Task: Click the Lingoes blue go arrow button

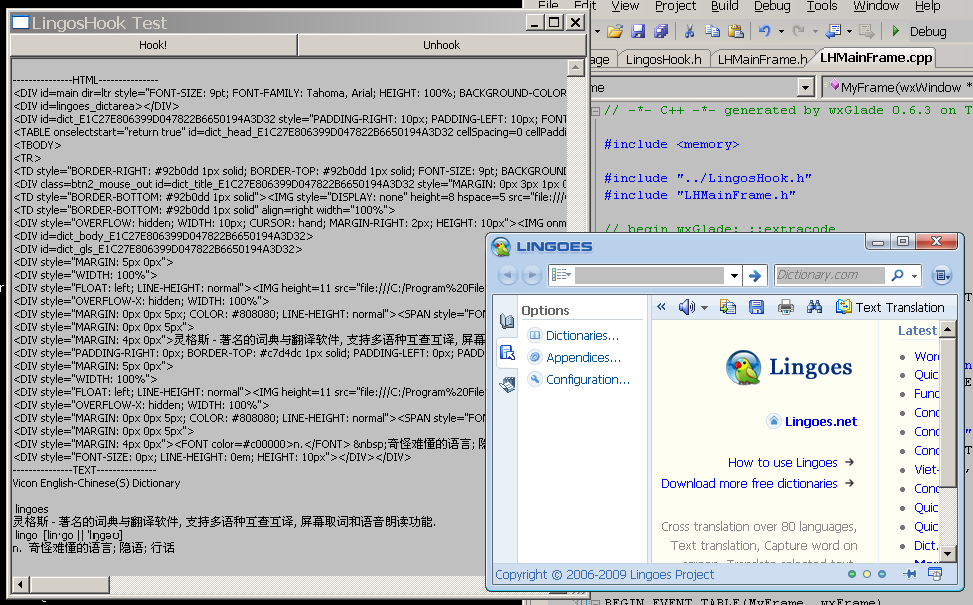Action: [x=755, y=276]
